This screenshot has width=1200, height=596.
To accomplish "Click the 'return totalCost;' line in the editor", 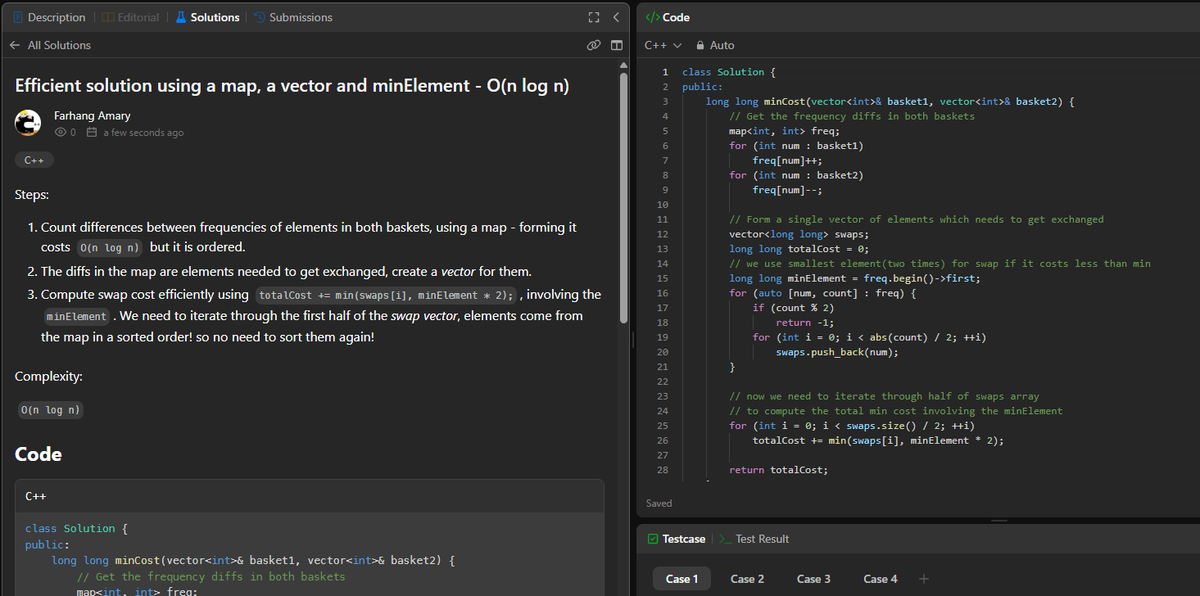I will click(x=779, y=470).
